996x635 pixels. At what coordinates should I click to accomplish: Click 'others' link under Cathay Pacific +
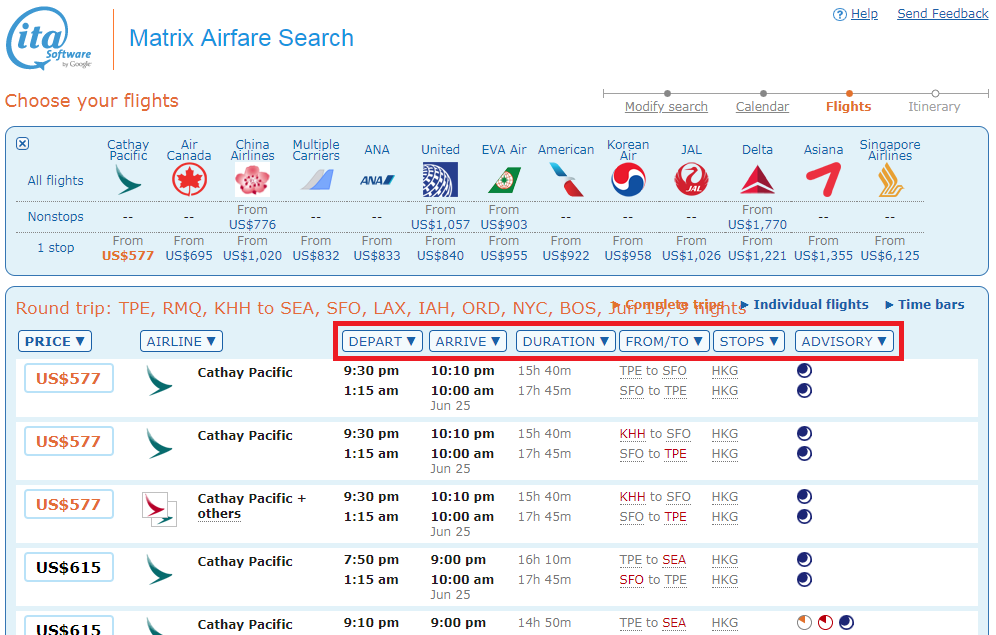point(219,514)
